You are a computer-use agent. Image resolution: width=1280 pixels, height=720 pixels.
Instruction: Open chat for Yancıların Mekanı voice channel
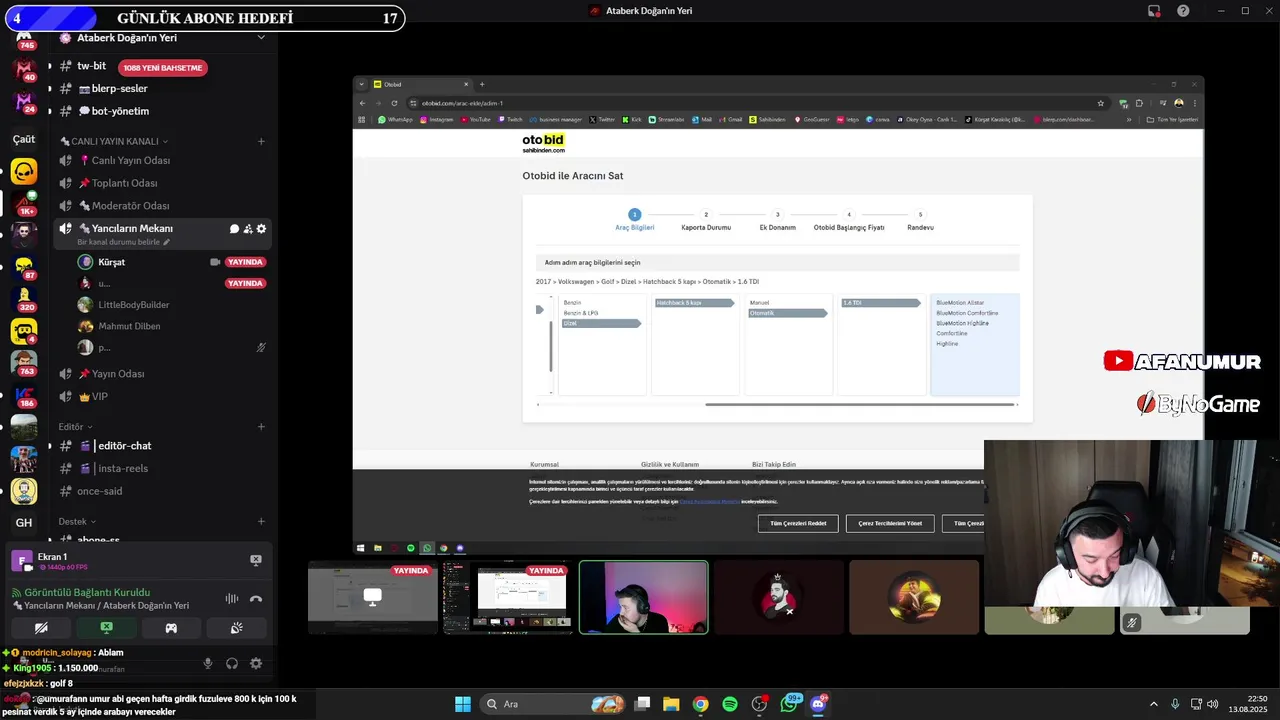click(x=234, y=229)
